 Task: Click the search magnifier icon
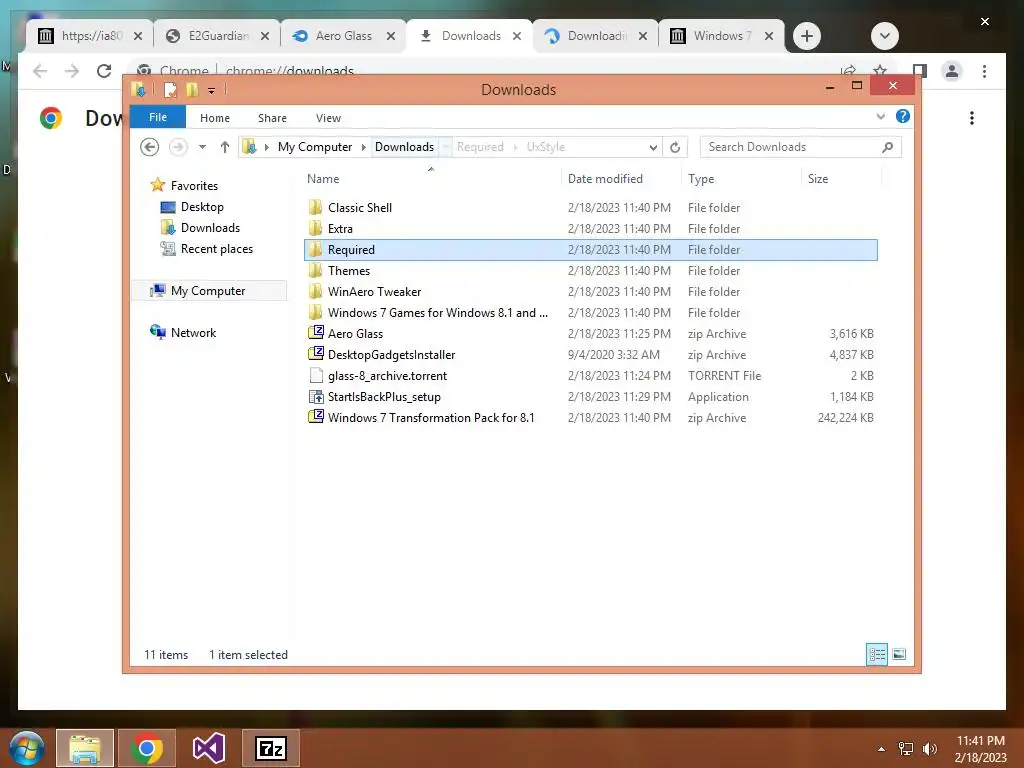tap(888, 147)
